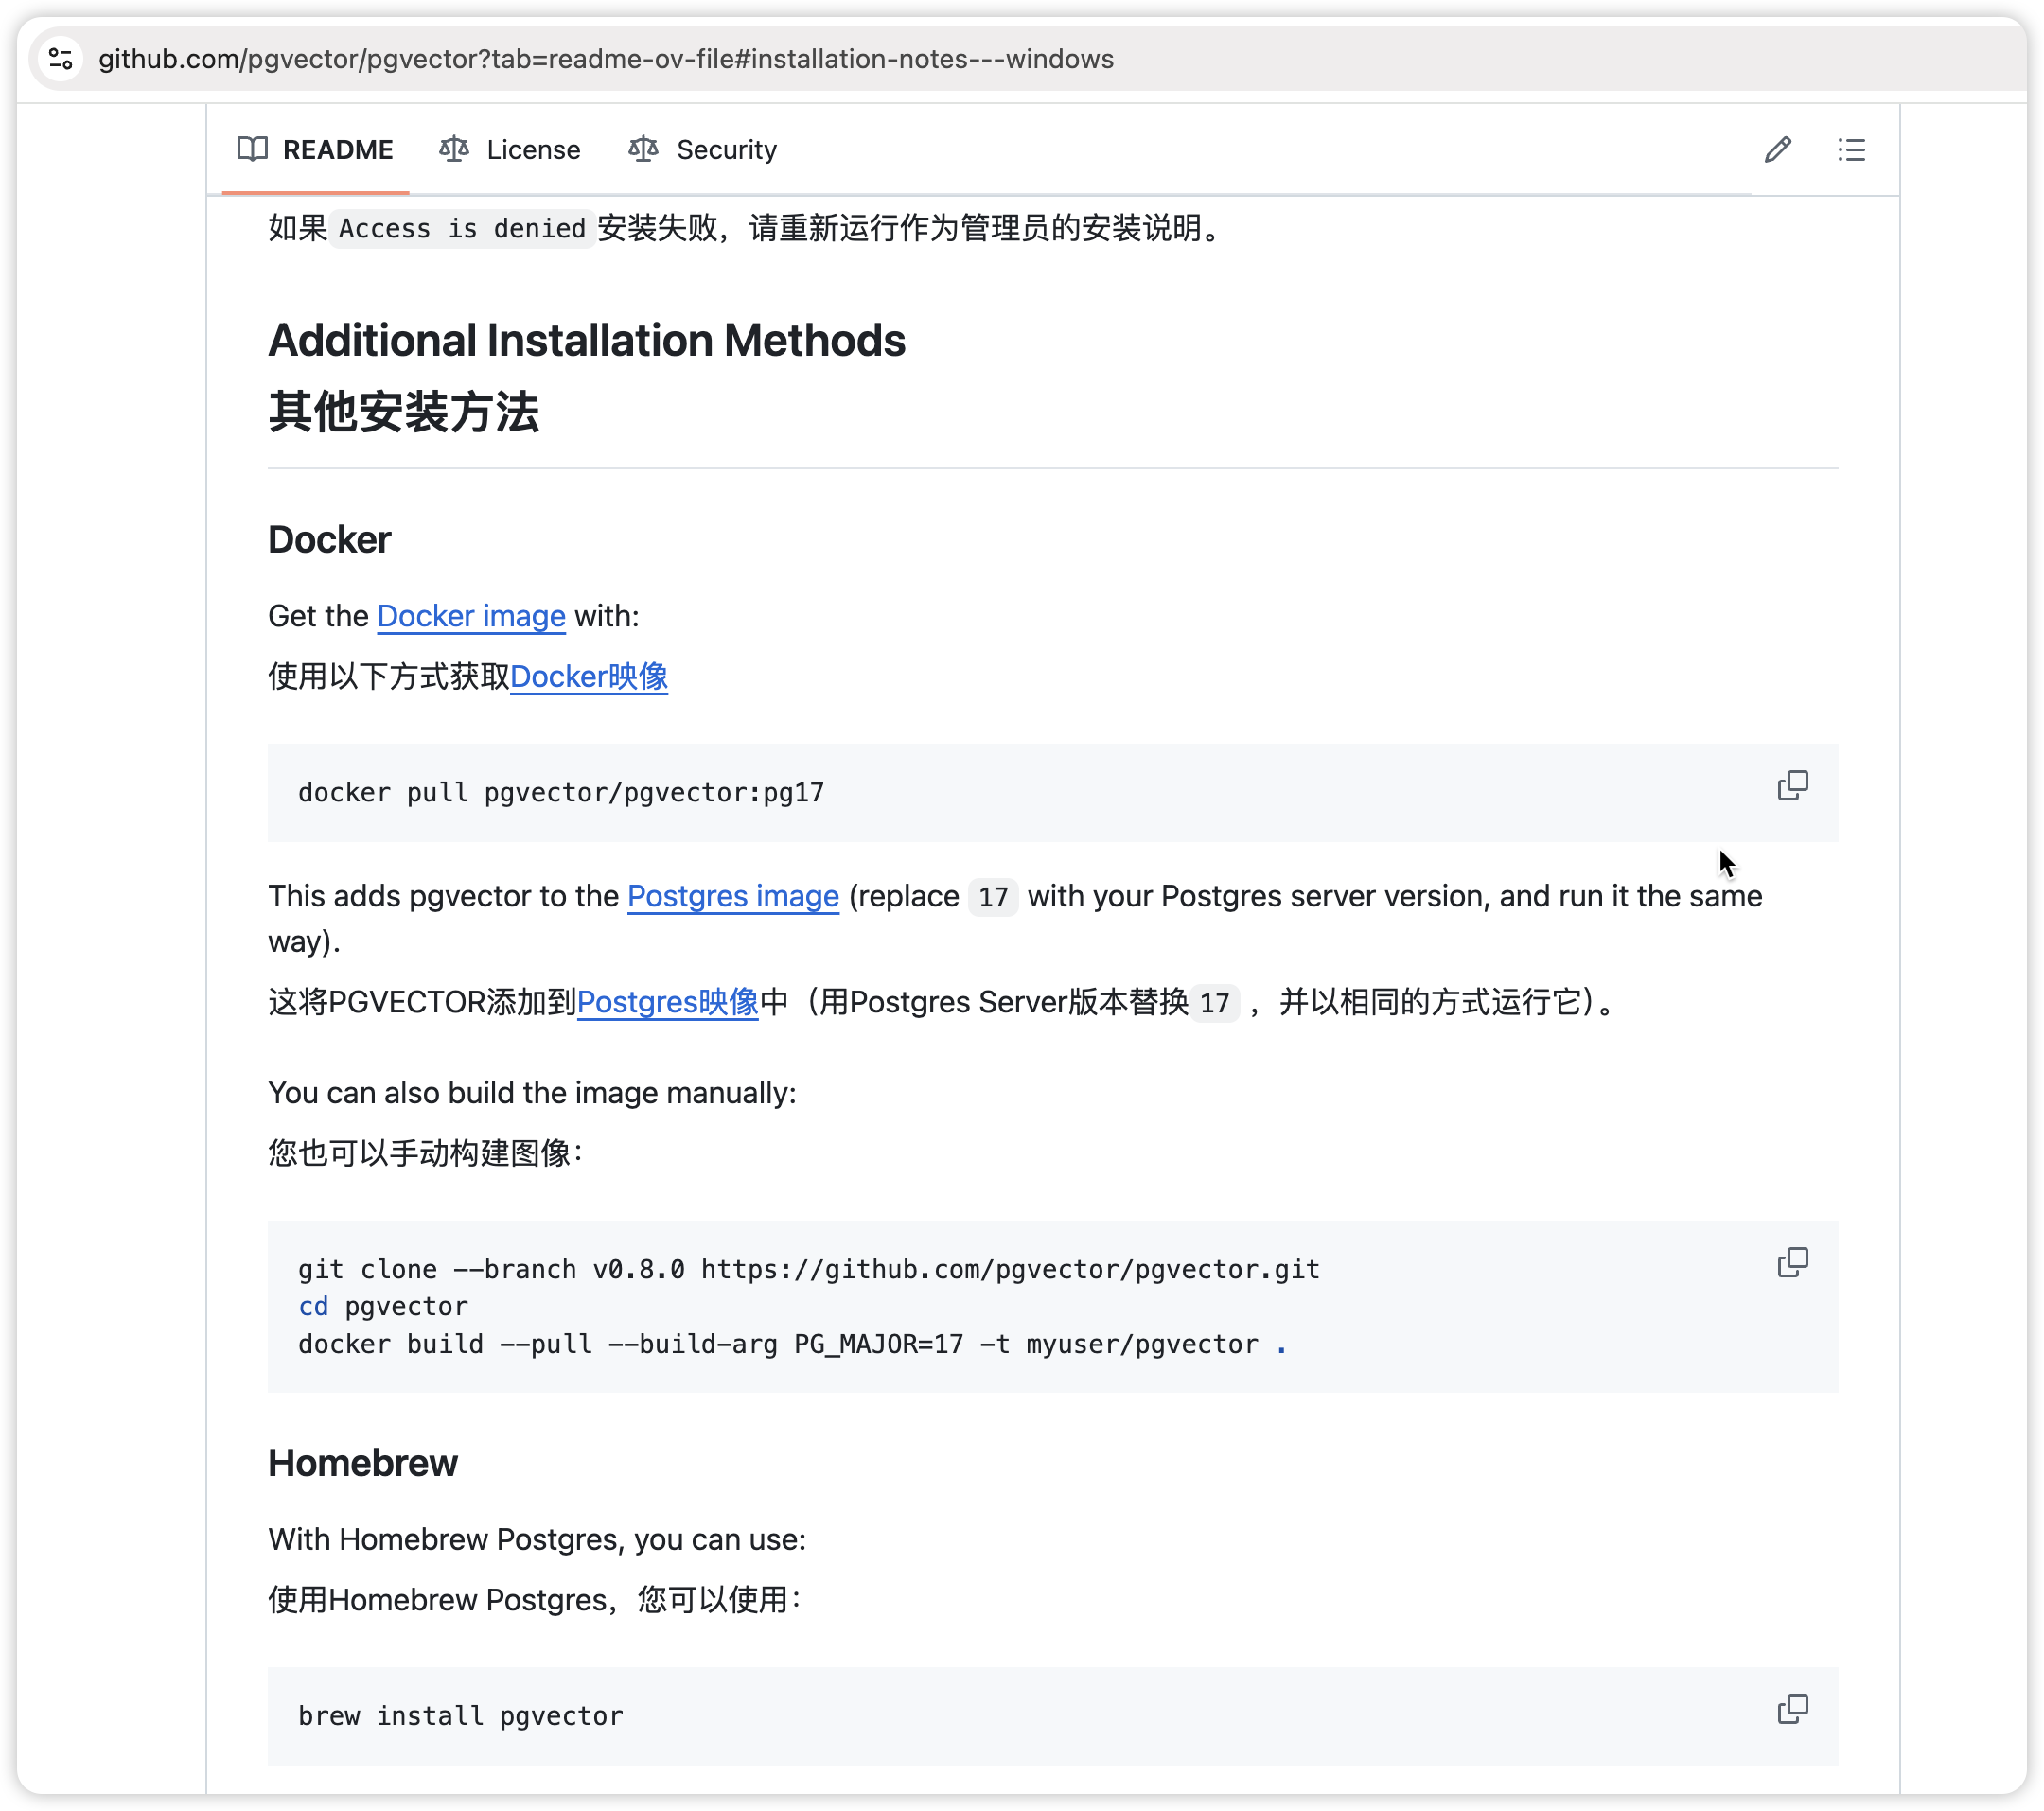Follow the 'Docker映像' link

pyautogui.click(x=589, y=676)
